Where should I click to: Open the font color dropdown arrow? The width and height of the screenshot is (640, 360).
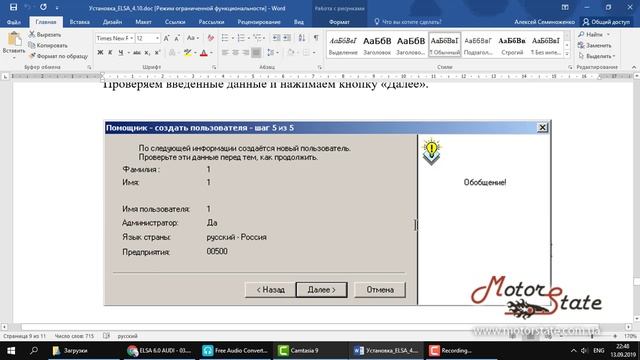(211, 53)
